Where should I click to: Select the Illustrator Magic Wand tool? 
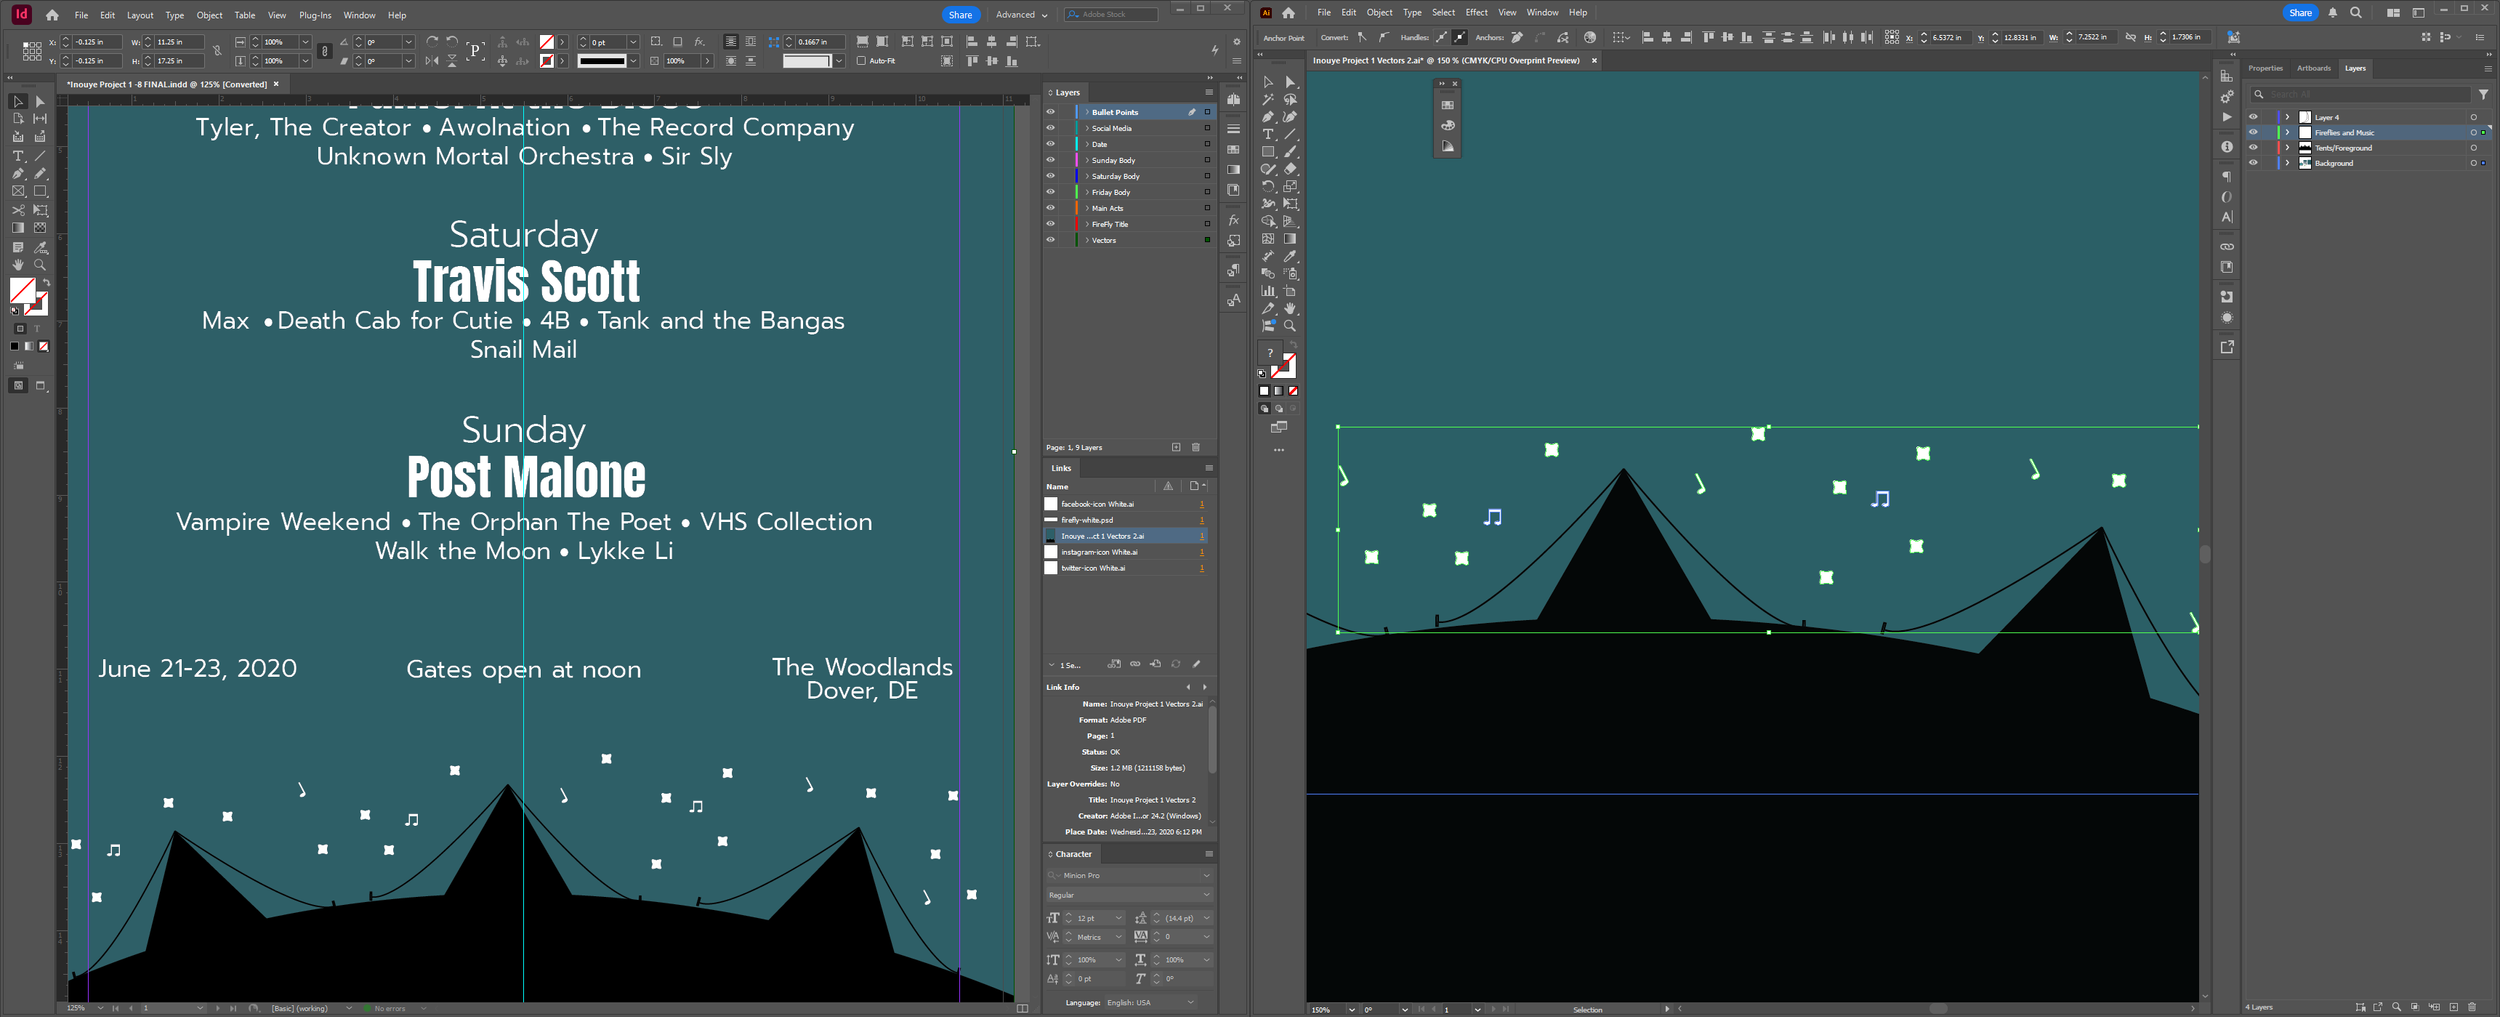pyautogui.click(x=1268, y=100)
